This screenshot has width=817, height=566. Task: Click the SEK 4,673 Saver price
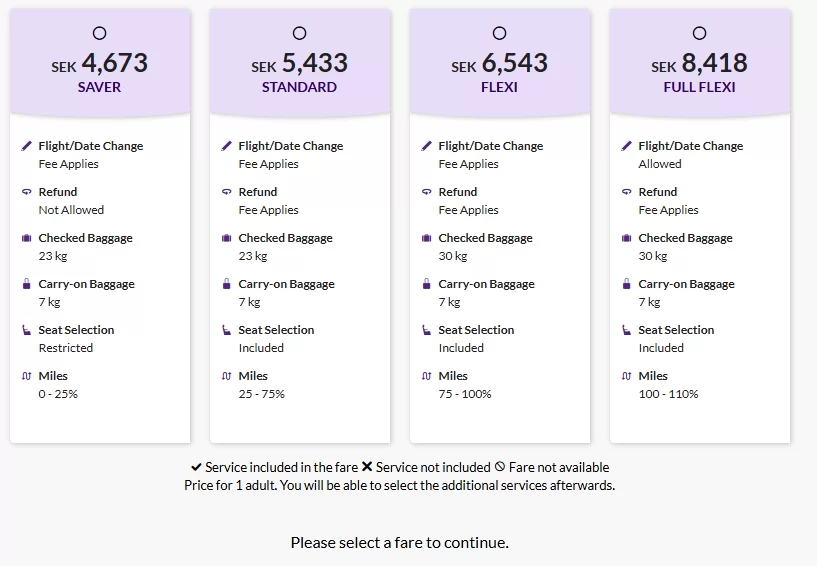pos(100,63)
